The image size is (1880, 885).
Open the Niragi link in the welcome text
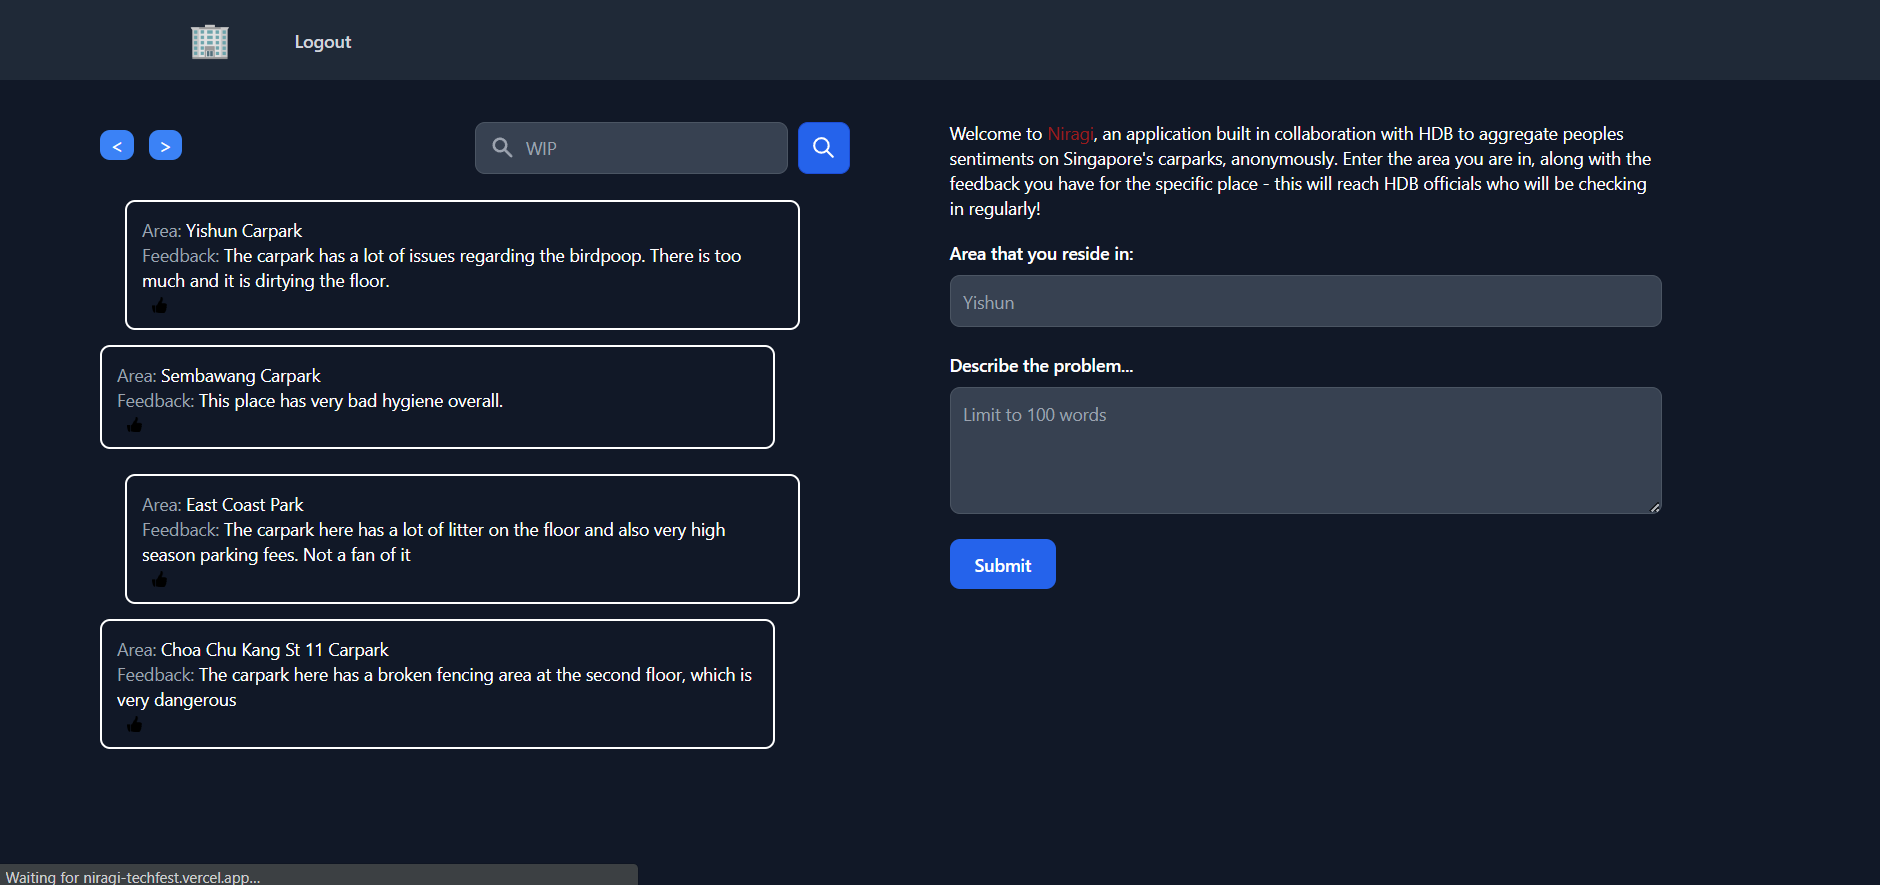click(1069, 133)
